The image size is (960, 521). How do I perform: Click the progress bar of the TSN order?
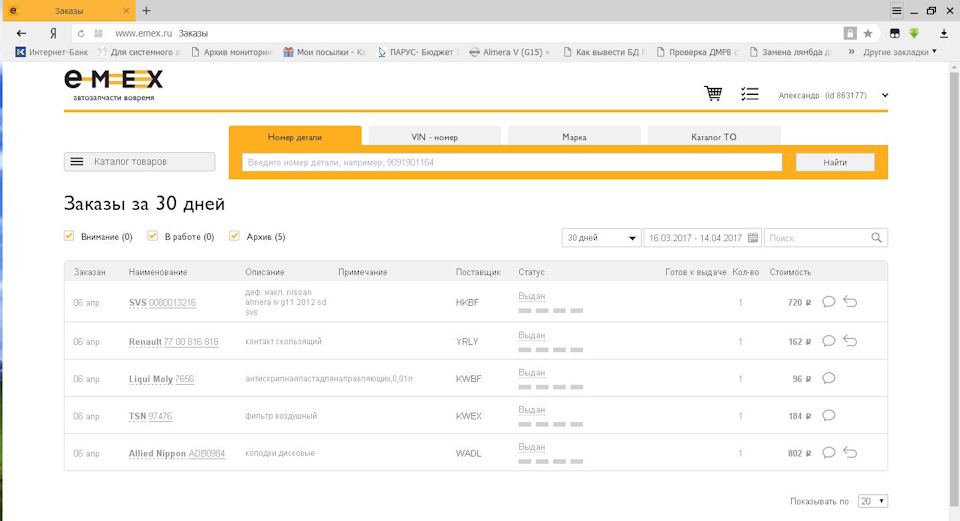pos(550,424)
